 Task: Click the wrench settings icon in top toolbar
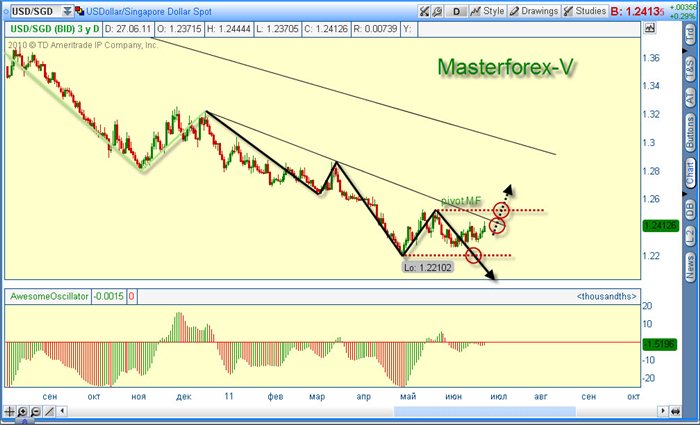tap(425, 12)
